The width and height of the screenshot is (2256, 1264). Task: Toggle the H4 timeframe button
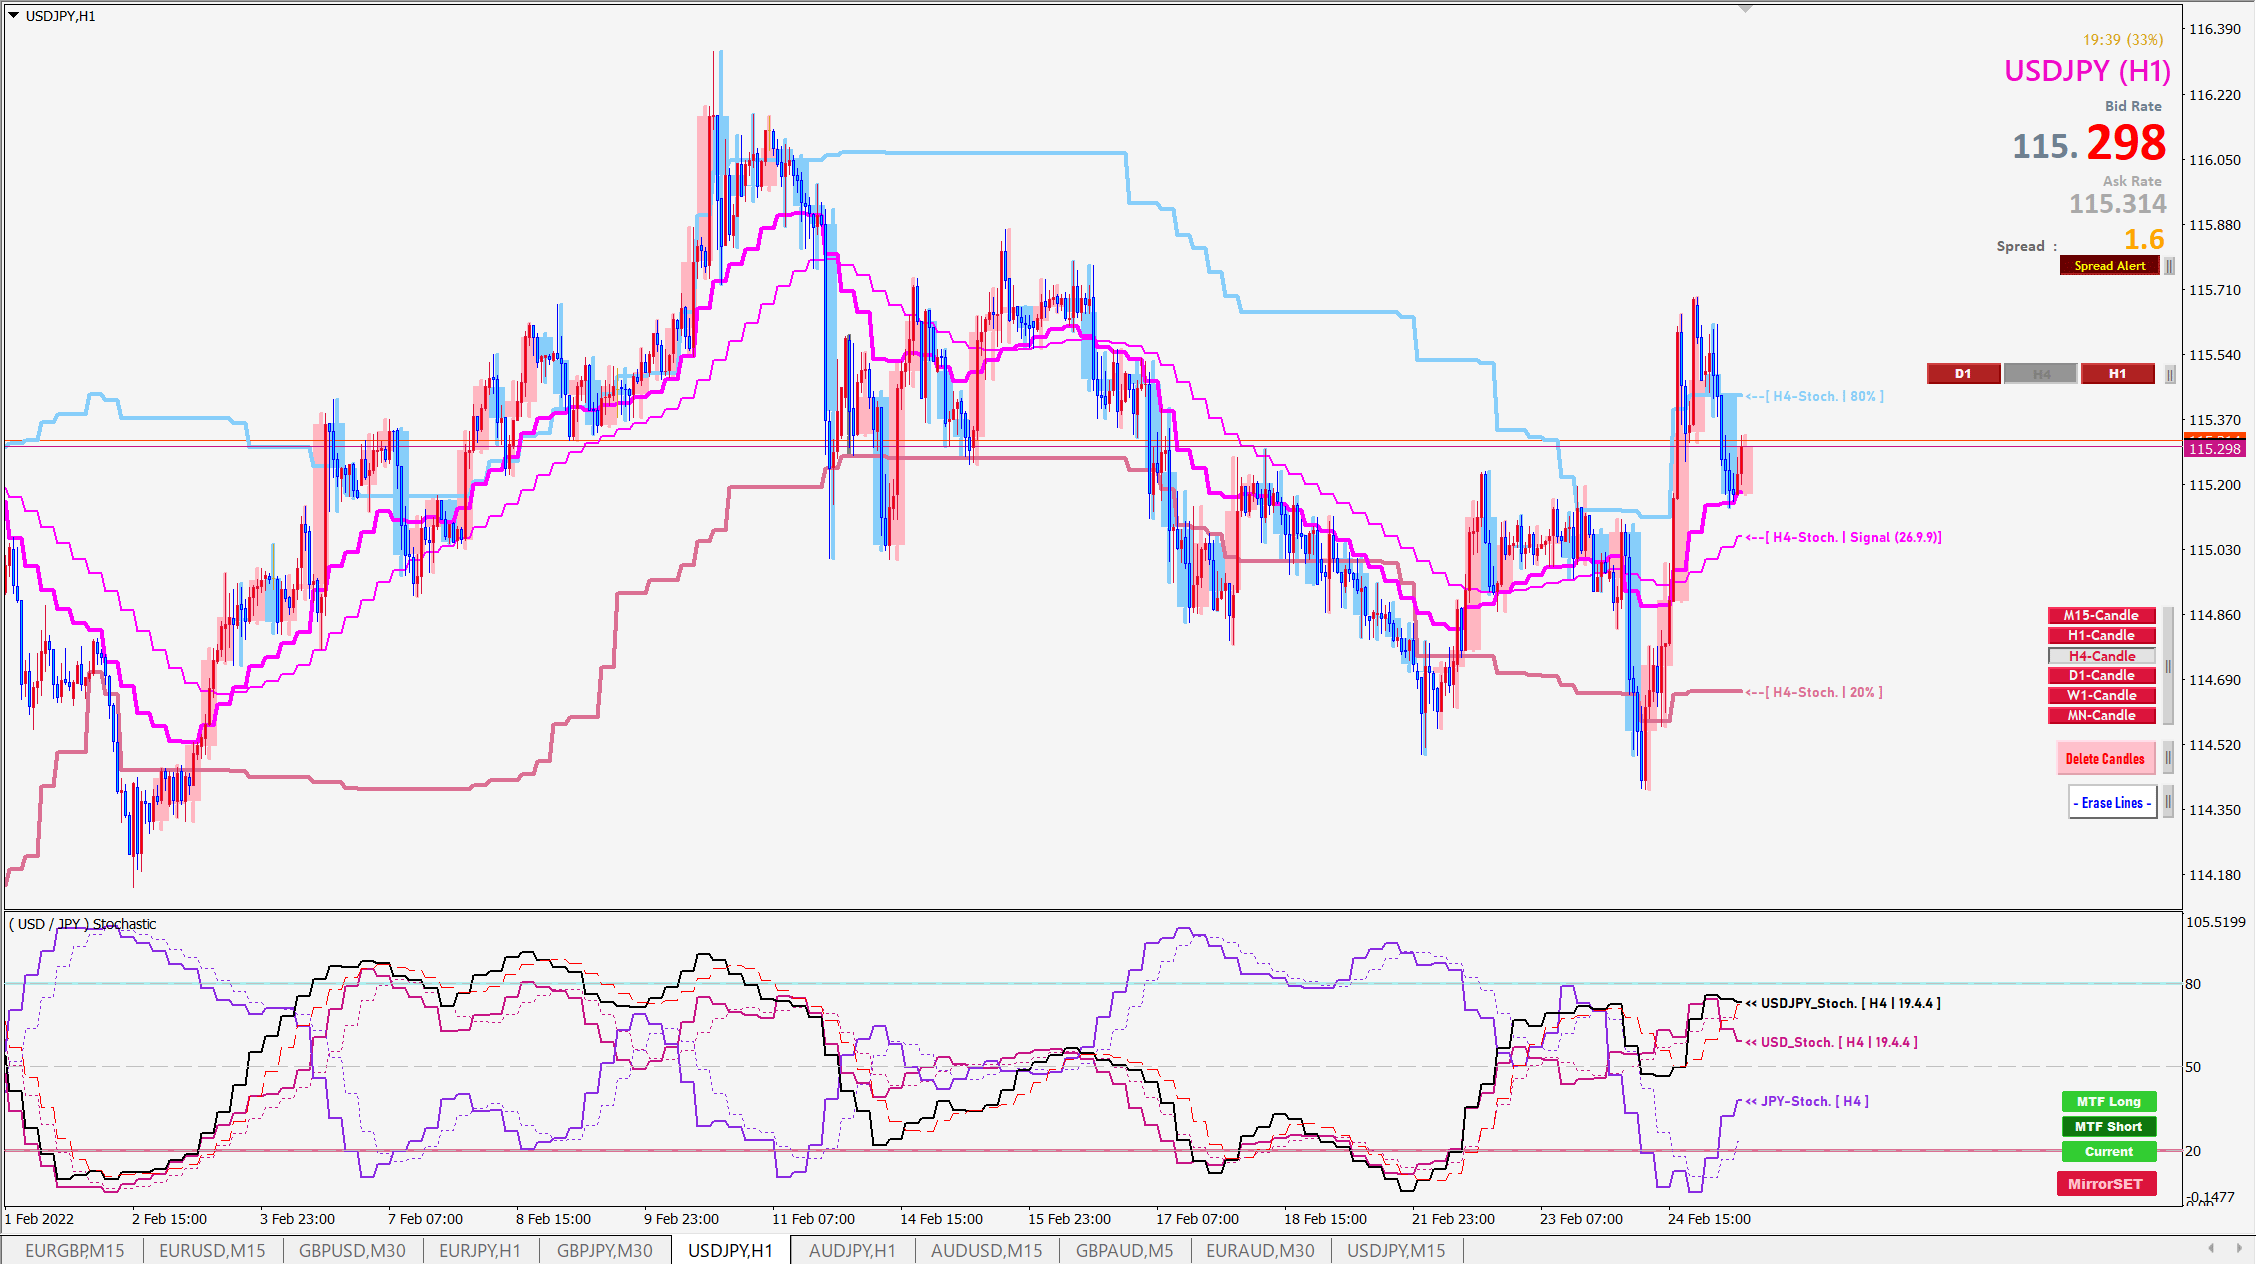tap(2041, 374)
